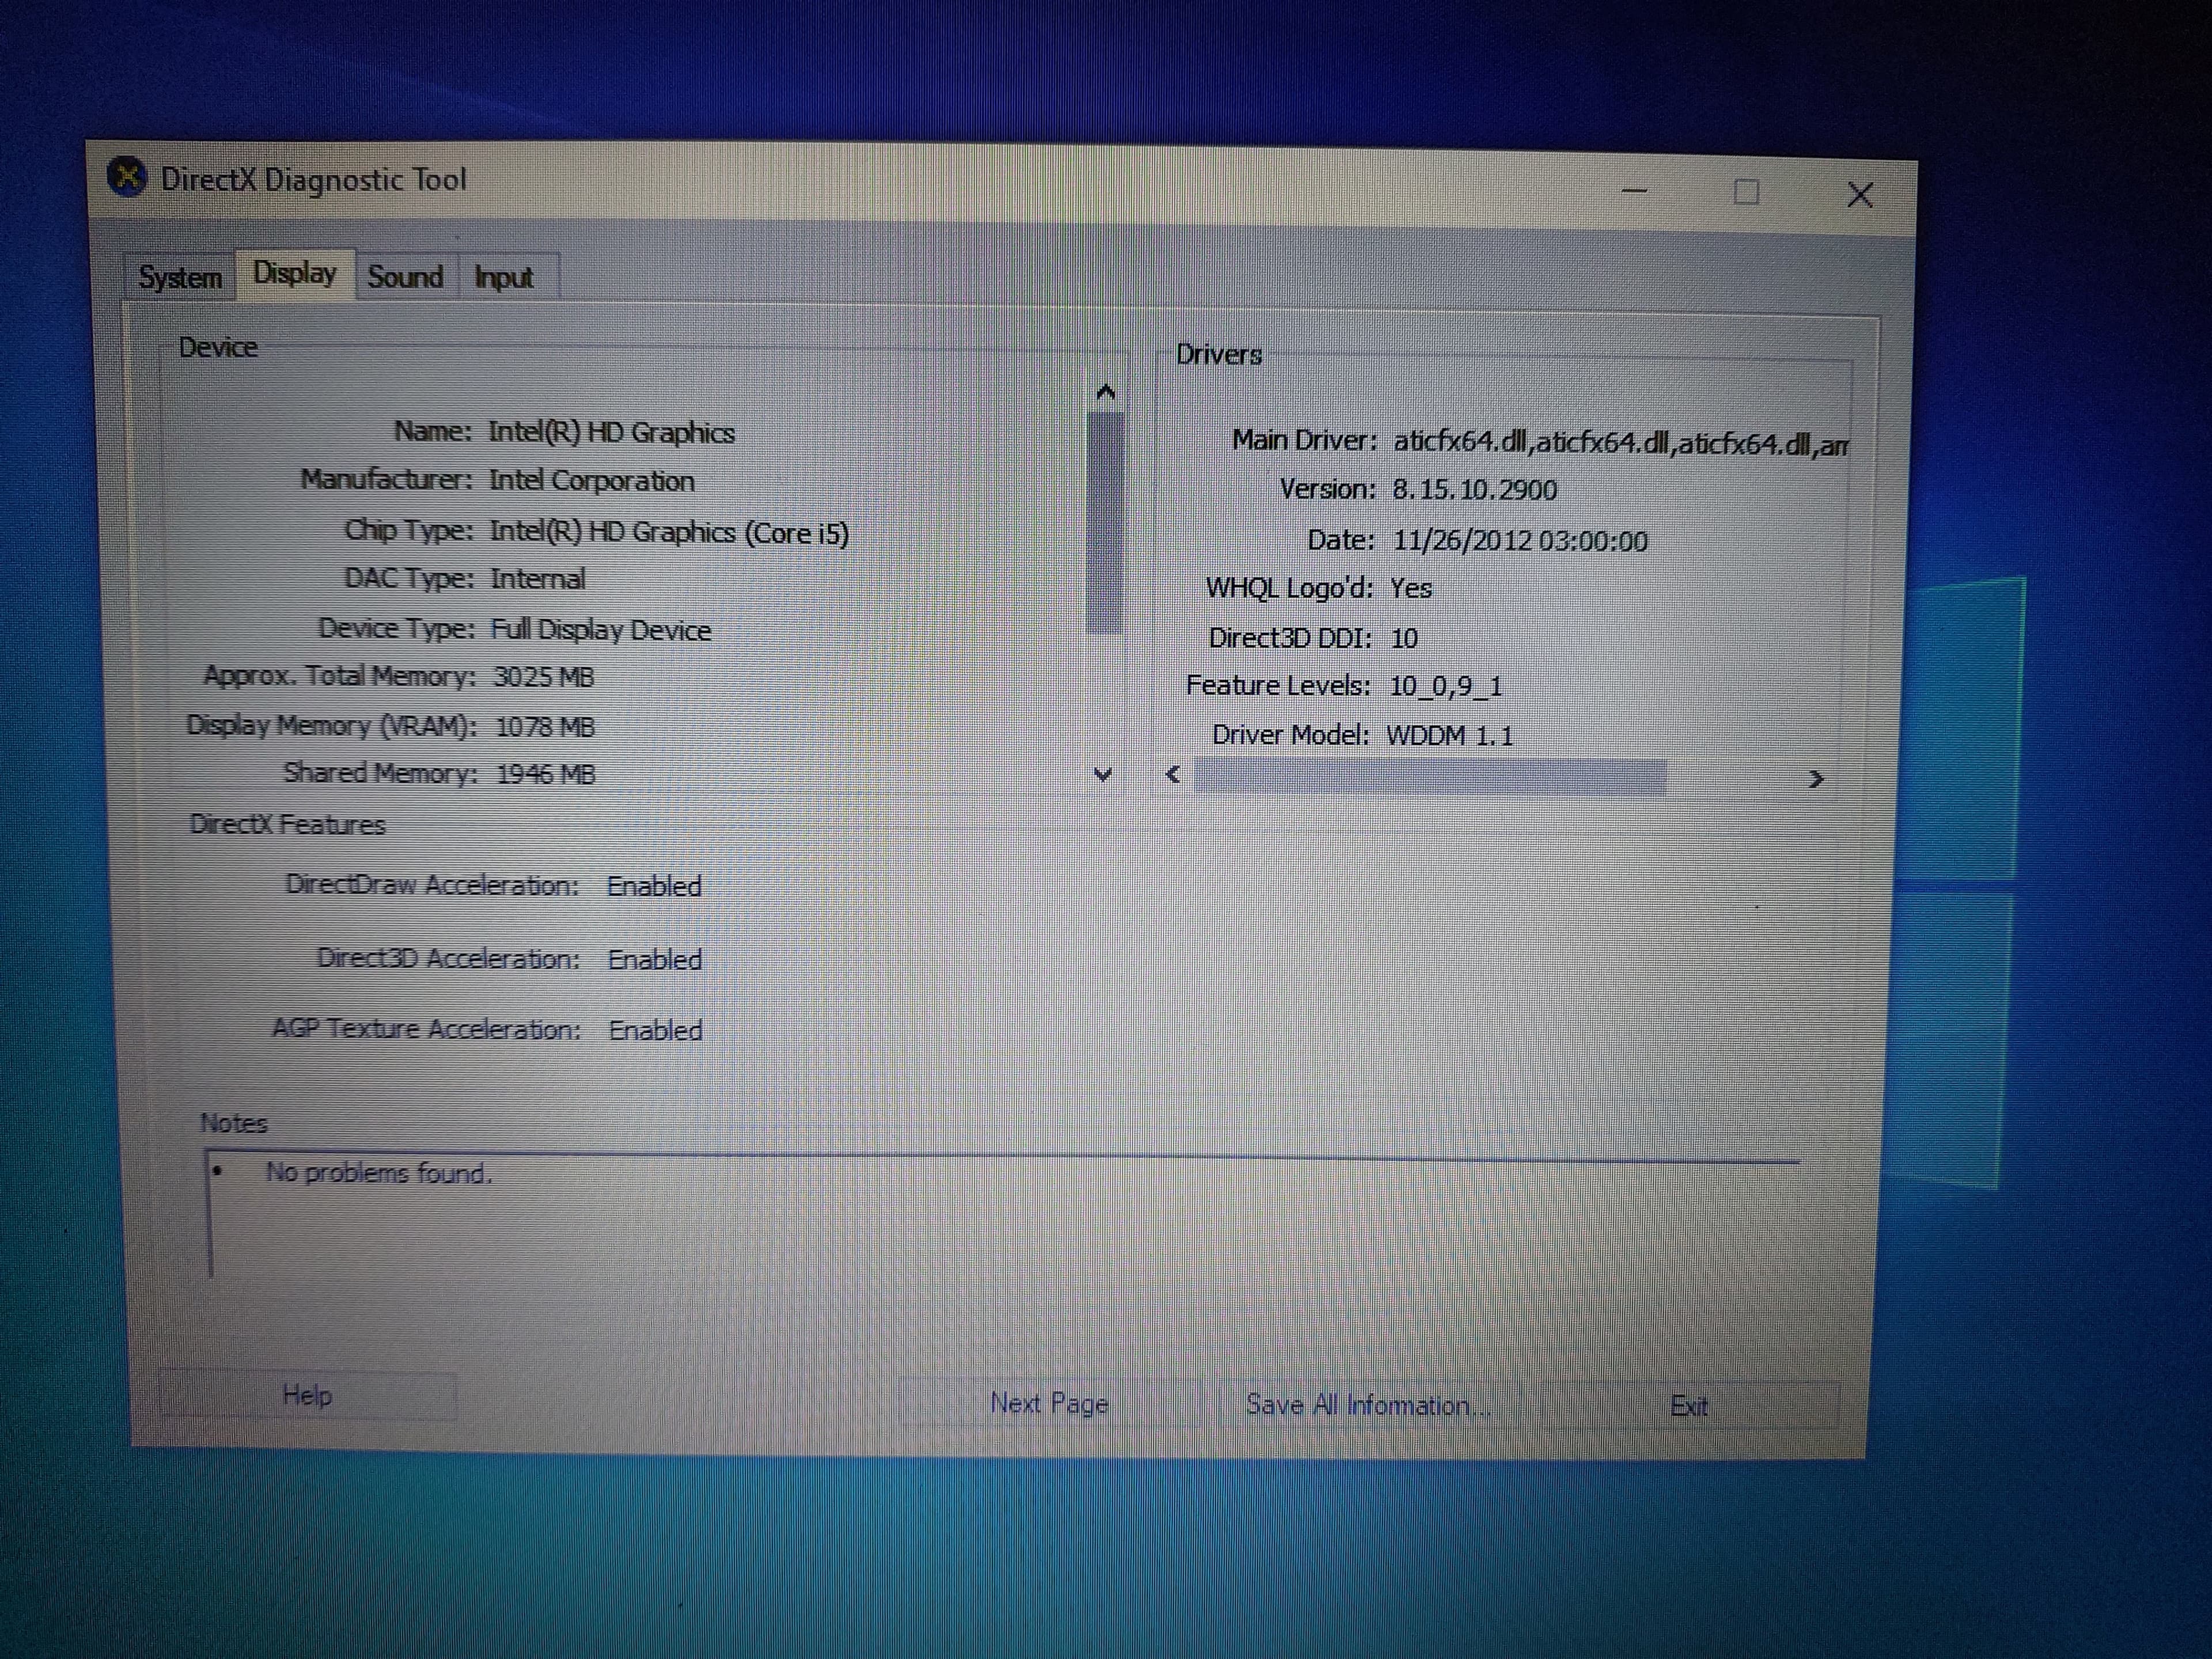Click driver version '8.15.10.2900'
The height and width of the screenshot is (1659, 2212).
(x=1474, y=490)
